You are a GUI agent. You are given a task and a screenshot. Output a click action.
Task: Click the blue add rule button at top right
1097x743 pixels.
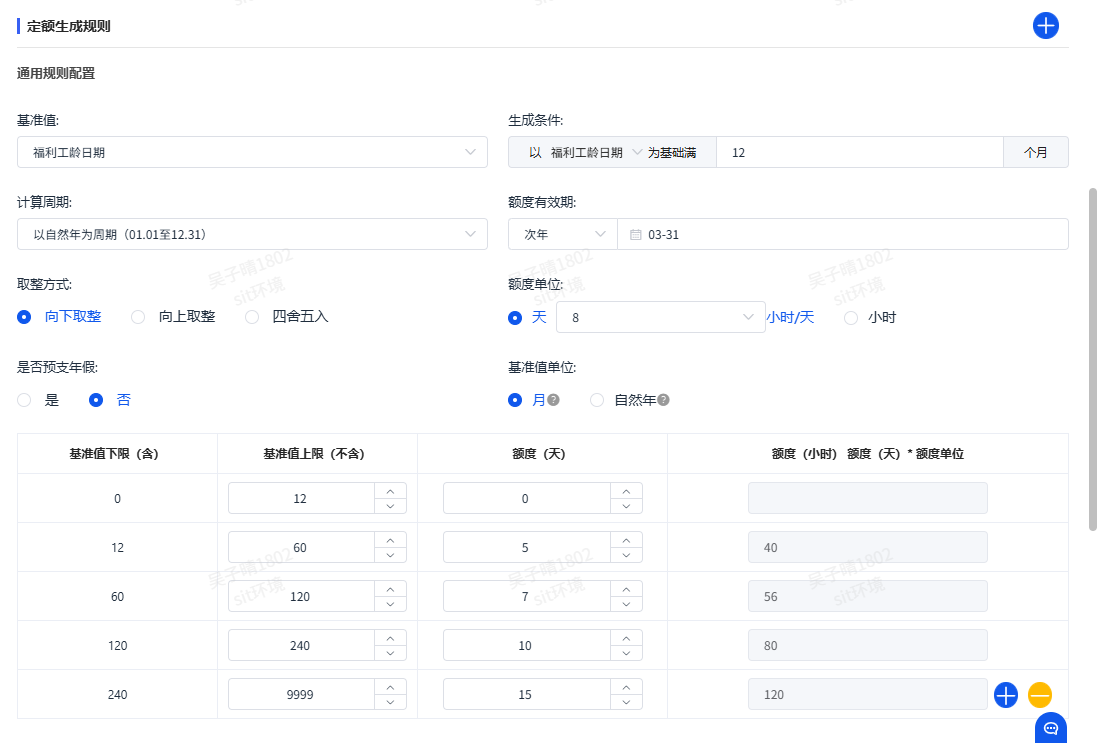tap(1045, 26)
